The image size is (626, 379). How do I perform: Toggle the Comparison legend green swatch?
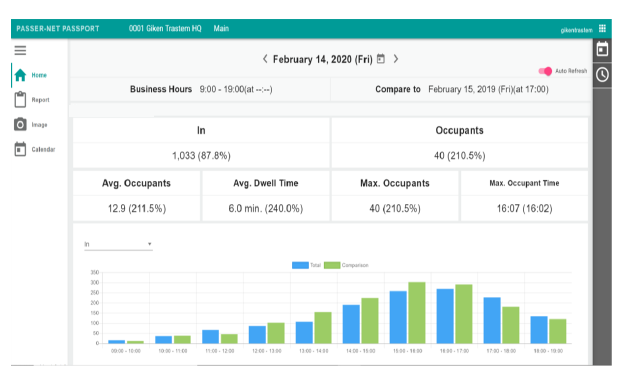click(332, 265)
